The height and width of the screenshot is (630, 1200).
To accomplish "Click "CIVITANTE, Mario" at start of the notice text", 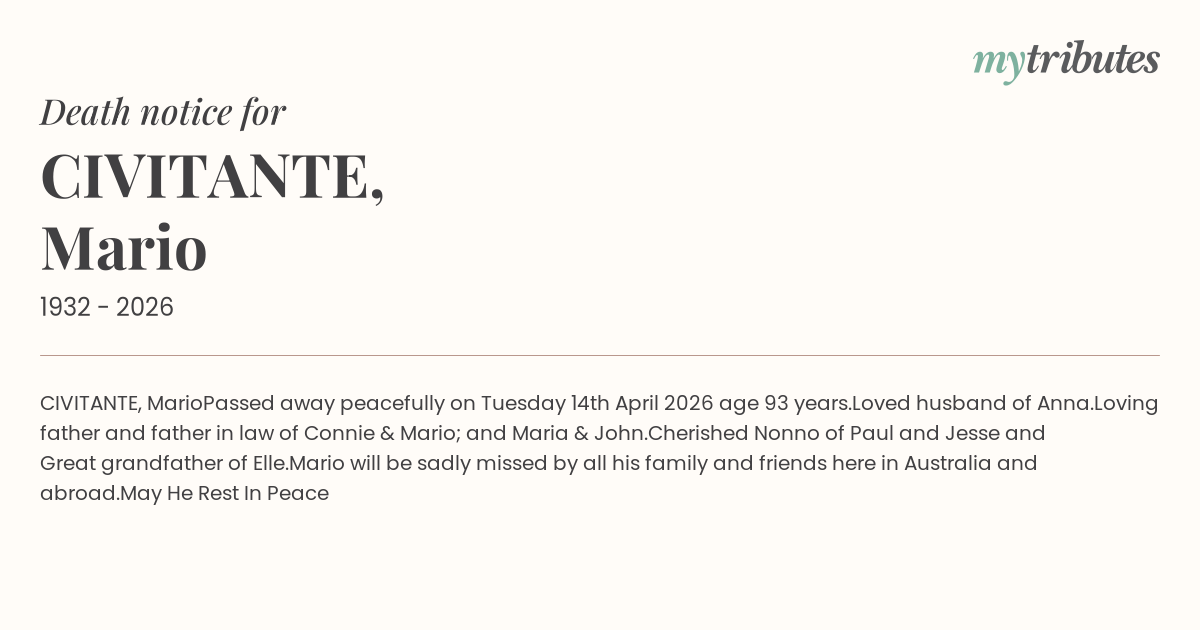I will [121, 404].
